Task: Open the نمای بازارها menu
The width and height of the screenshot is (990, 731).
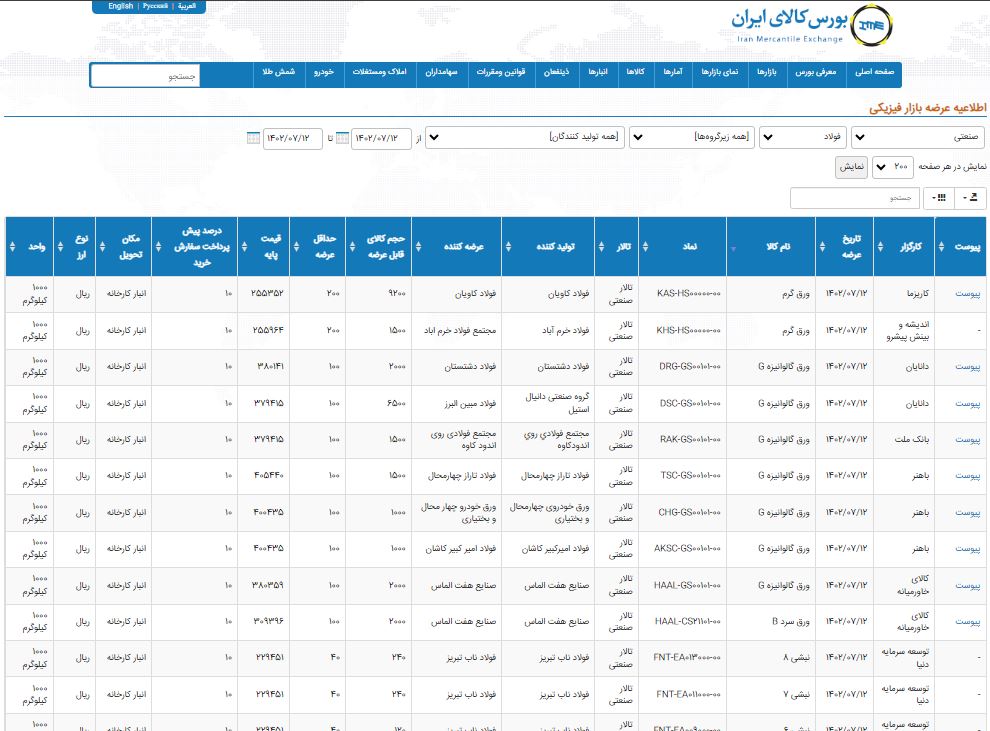Action: click(x=720, y=72)
